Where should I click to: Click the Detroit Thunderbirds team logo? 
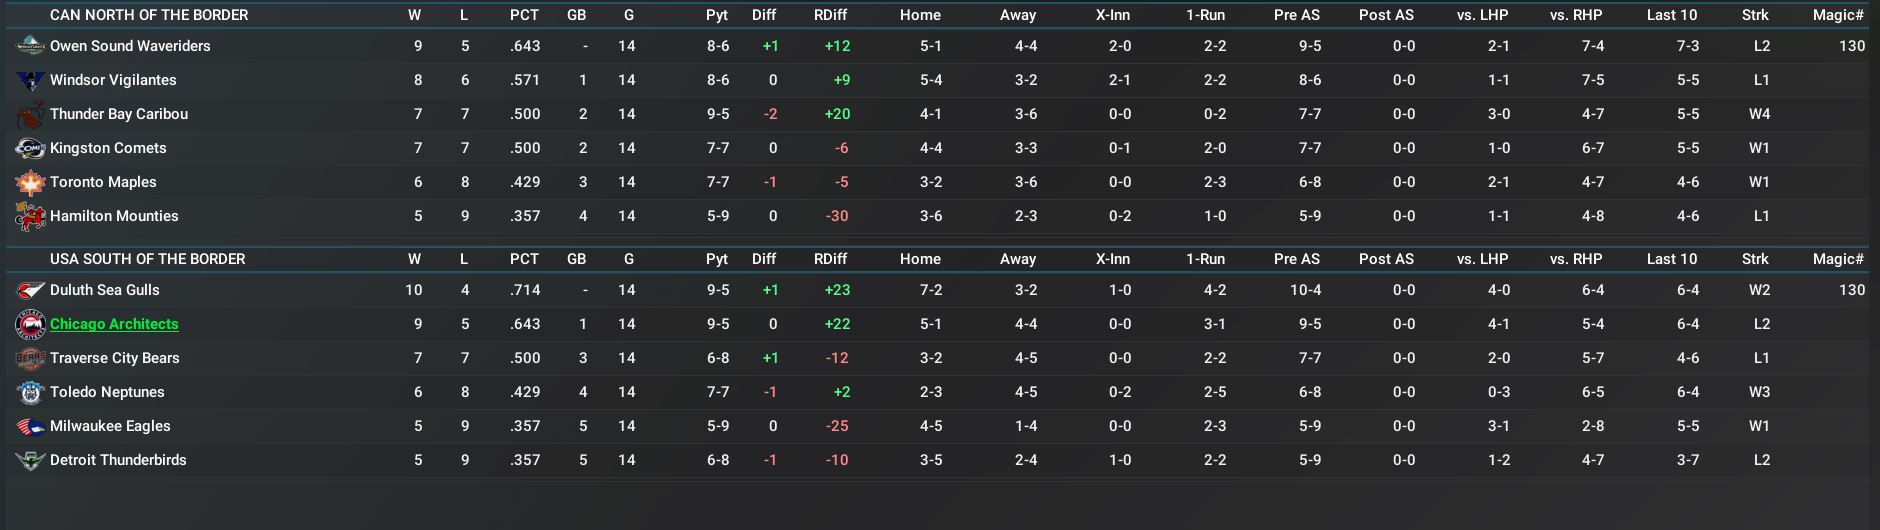tap(30, 460)
